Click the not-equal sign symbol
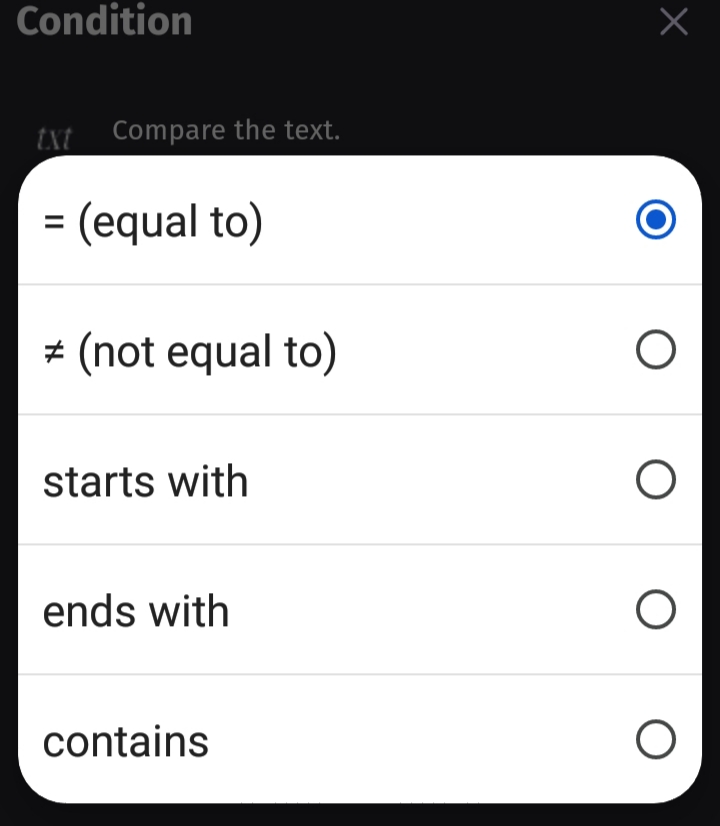 tap(54, 351)
